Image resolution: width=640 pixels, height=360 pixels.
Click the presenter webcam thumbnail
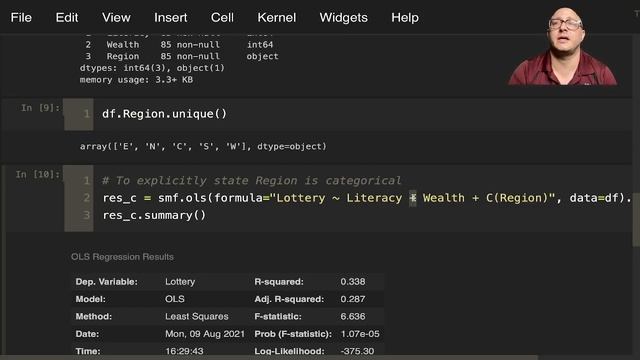[x=563, y=45]
